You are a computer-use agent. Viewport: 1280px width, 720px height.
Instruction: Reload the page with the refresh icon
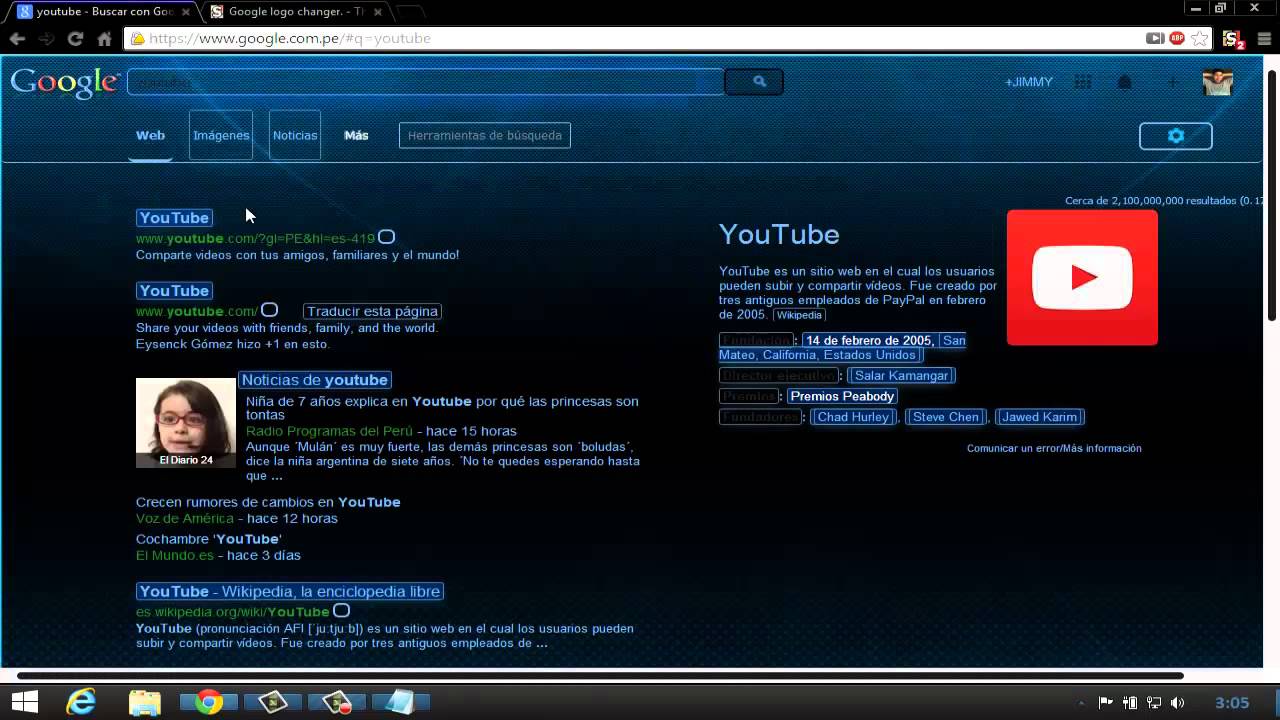click(x=75, y=38)
